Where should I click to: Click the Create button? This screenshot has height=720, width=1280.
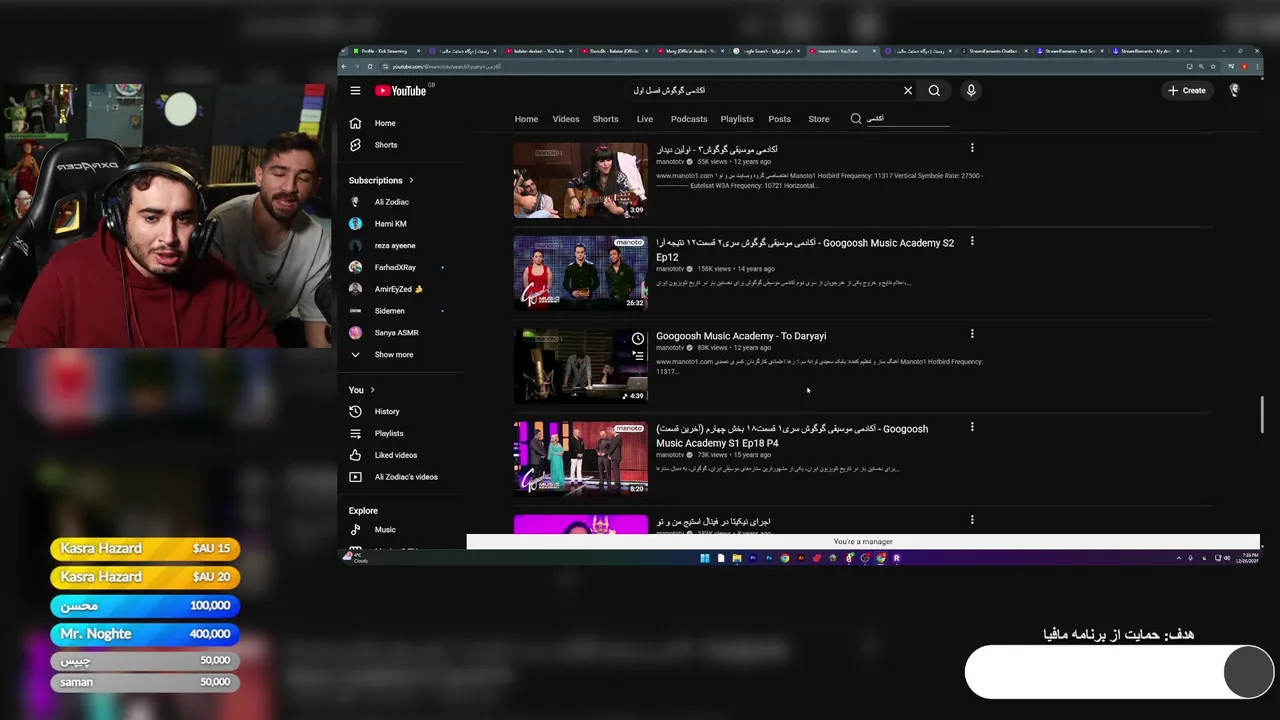(x=1187, y=90)
